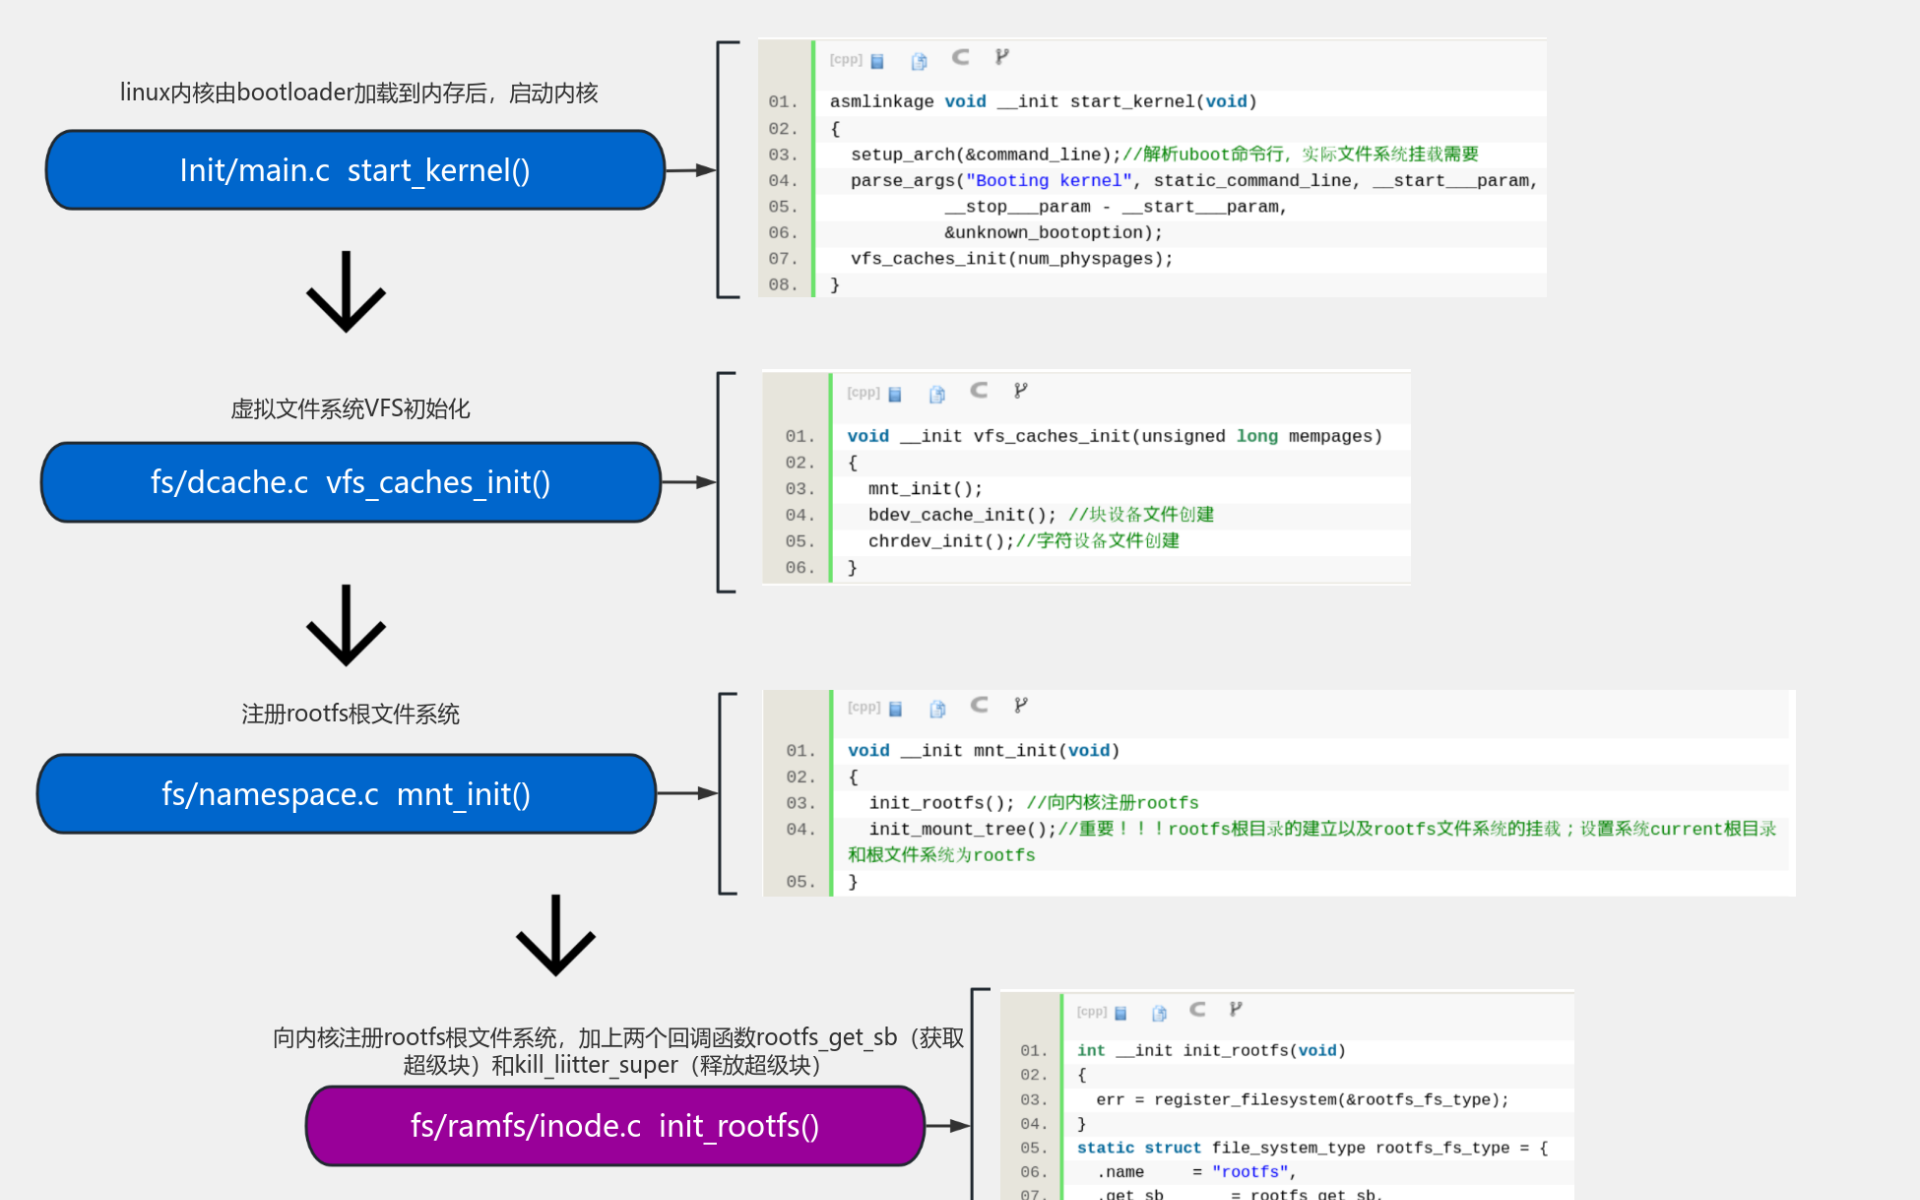The image size is (1920, 1200).
Task: View plain icon in mnt_init code block
Action: [895, 709]
